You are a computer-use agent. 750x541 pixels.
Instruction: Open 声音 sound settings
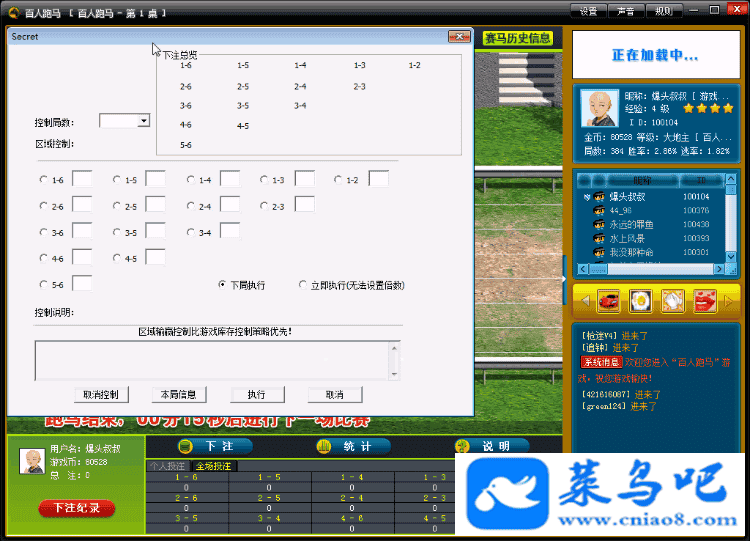tap(626, 11)
